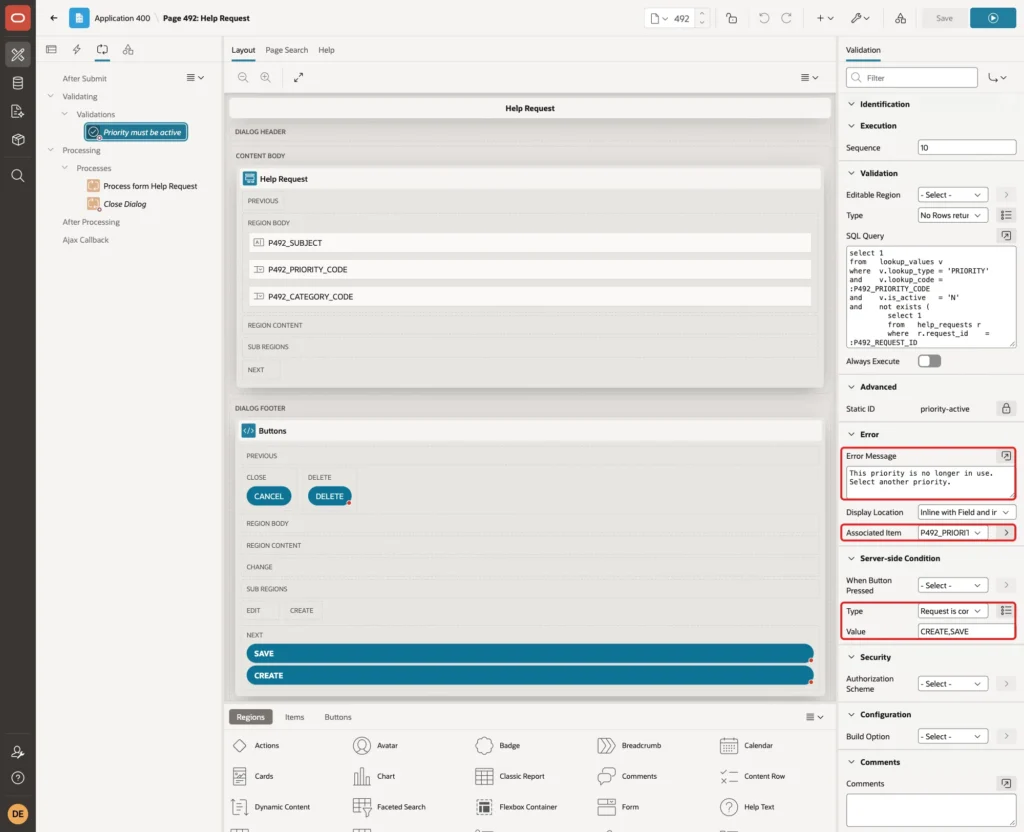Open the Utilities wrench menu dropdown
The image size is (1024, 832).
click(860, 18)
